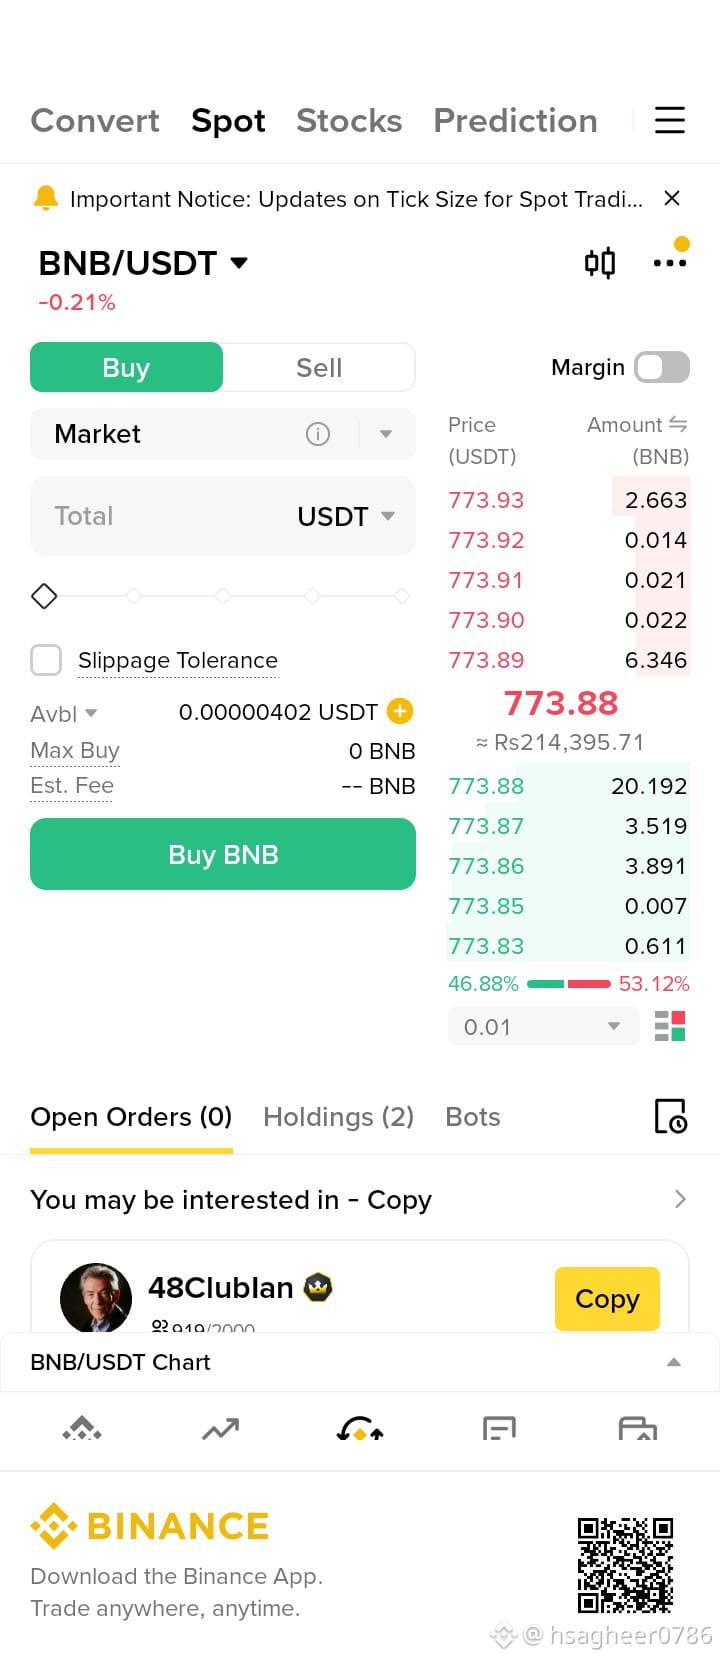Click the Market order info icon
720x1660 pixels.
coord(318,434)
